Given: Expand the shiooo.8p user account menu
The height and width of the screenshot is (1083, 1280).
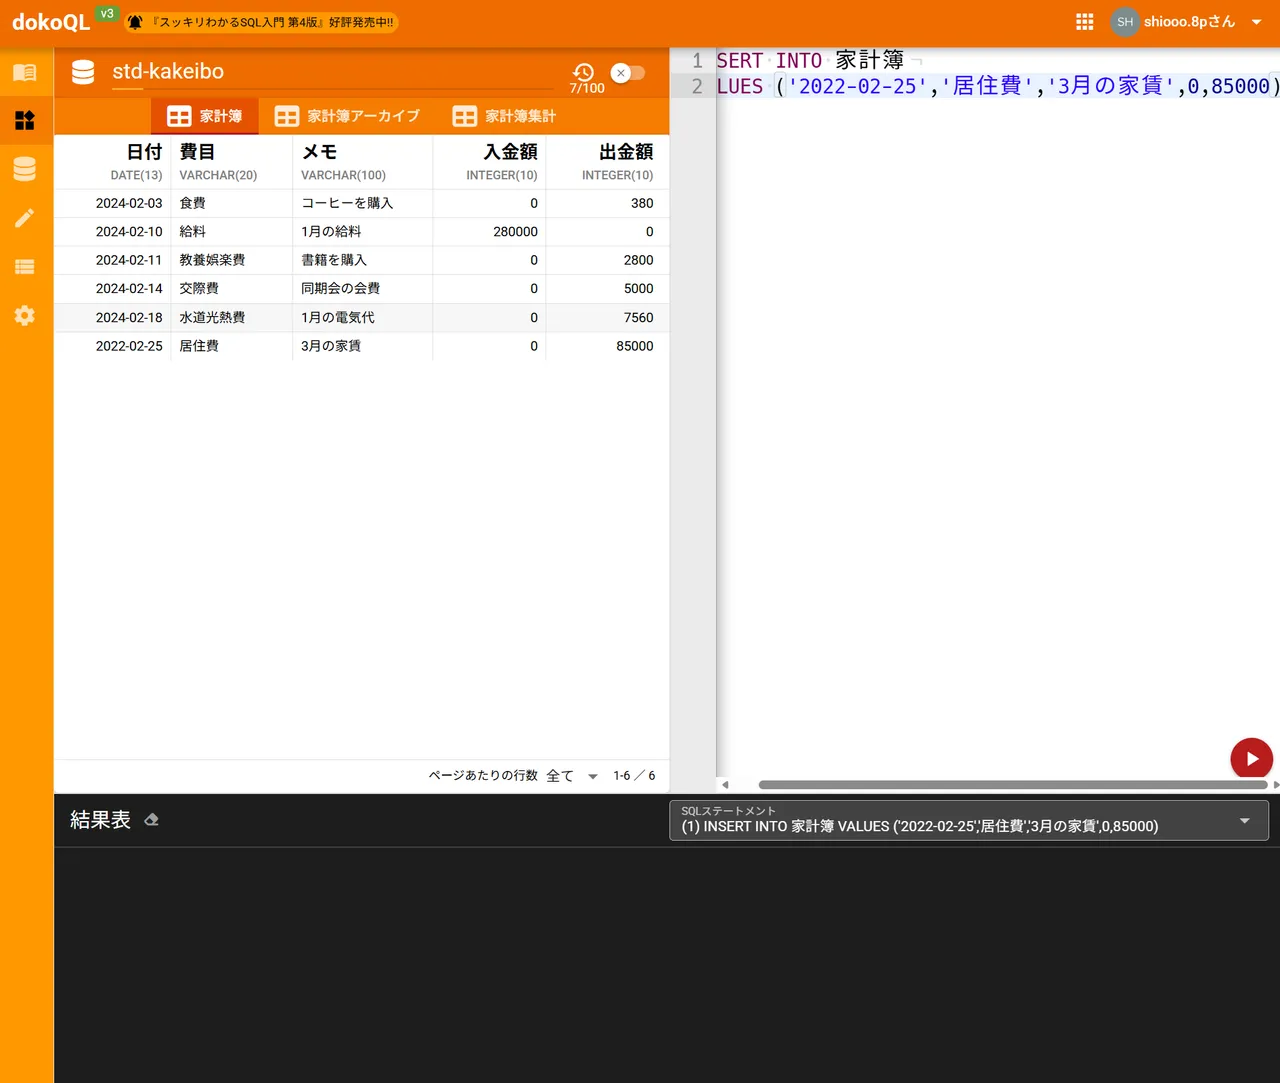Looking at the screenshot, I should click(x=1256, y=22).
